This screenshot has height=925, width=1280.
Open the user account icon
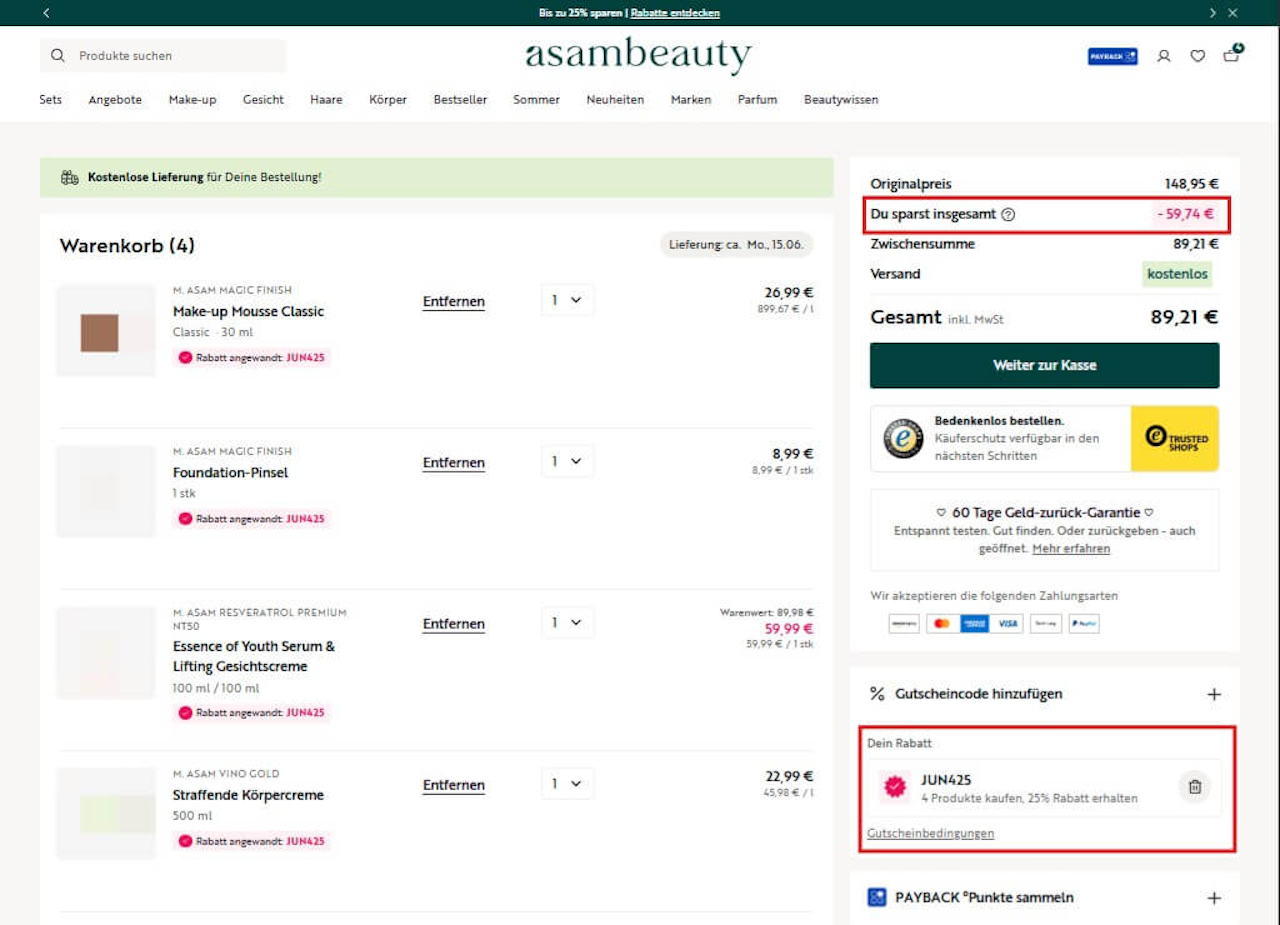coord(1164,57)
